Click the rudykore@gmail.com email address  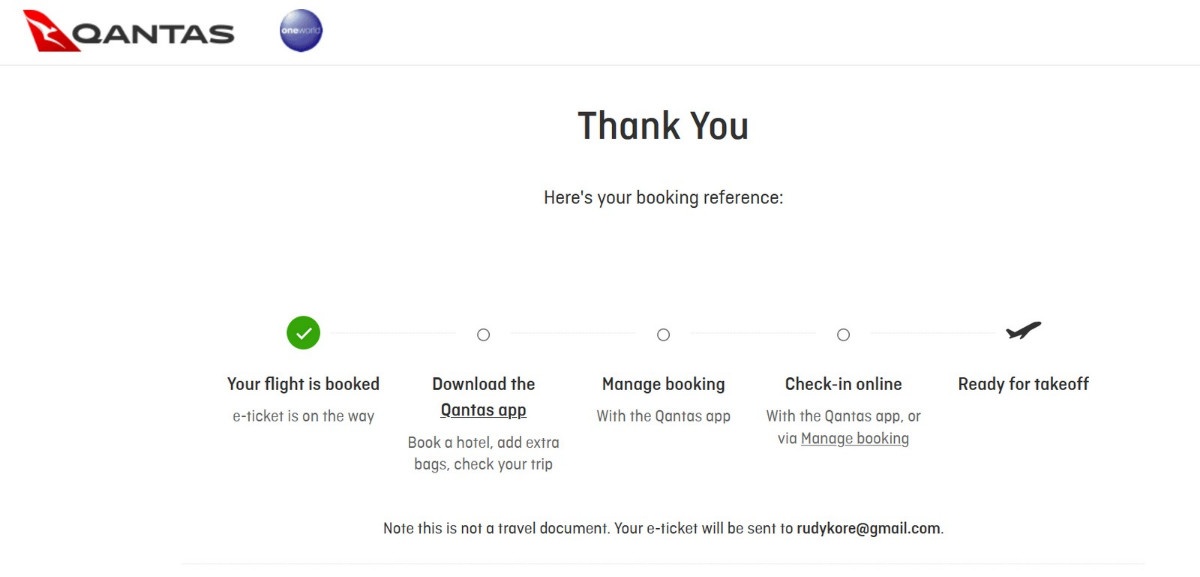868,528
